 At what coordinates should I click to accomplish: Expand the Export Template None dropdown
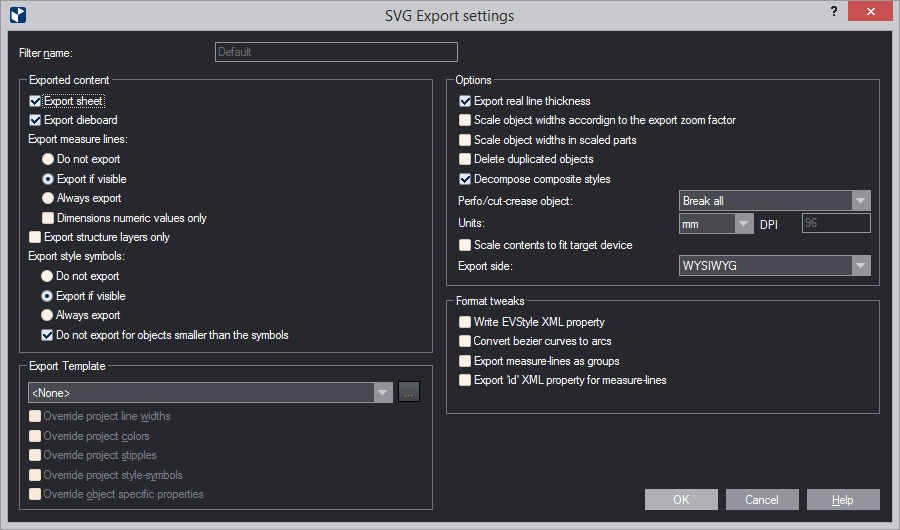(210, 393)
